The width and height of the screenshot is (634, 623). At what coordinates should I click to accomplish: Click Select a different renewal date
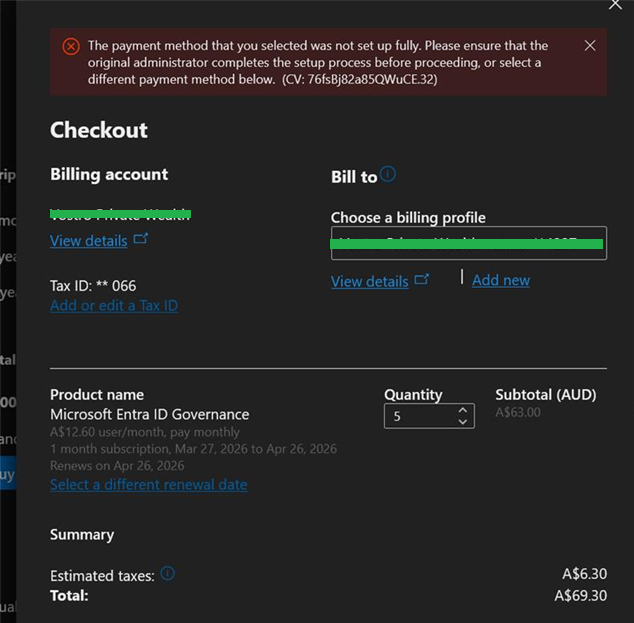coord(149,484)
